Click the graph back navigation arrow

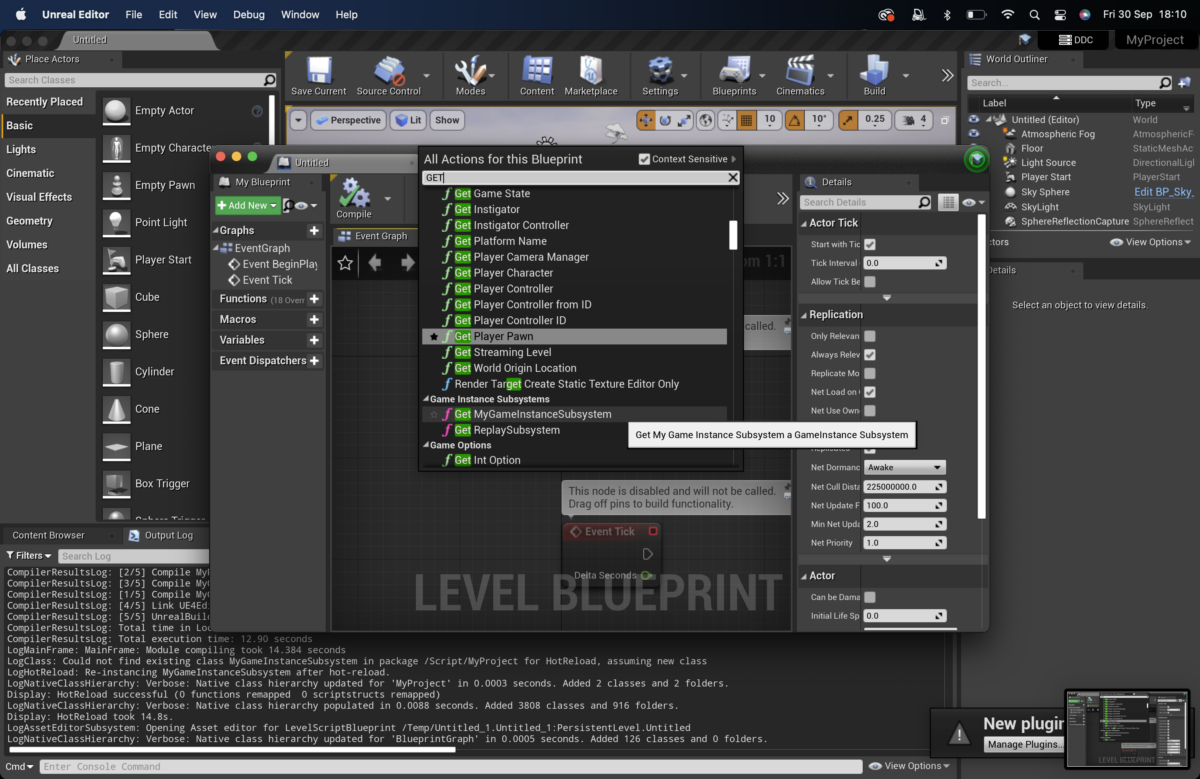(375, 263)
